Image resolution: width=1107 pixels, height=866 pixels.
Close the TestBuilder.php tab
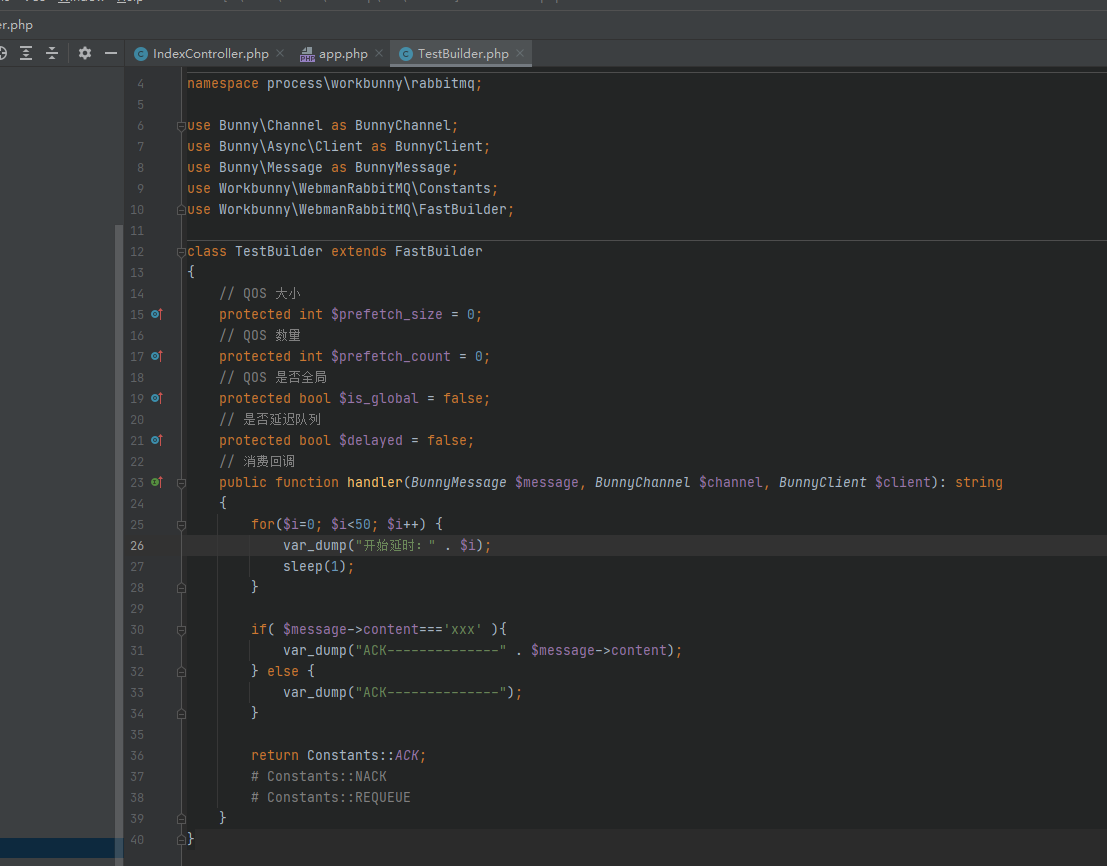coord(520,53)
